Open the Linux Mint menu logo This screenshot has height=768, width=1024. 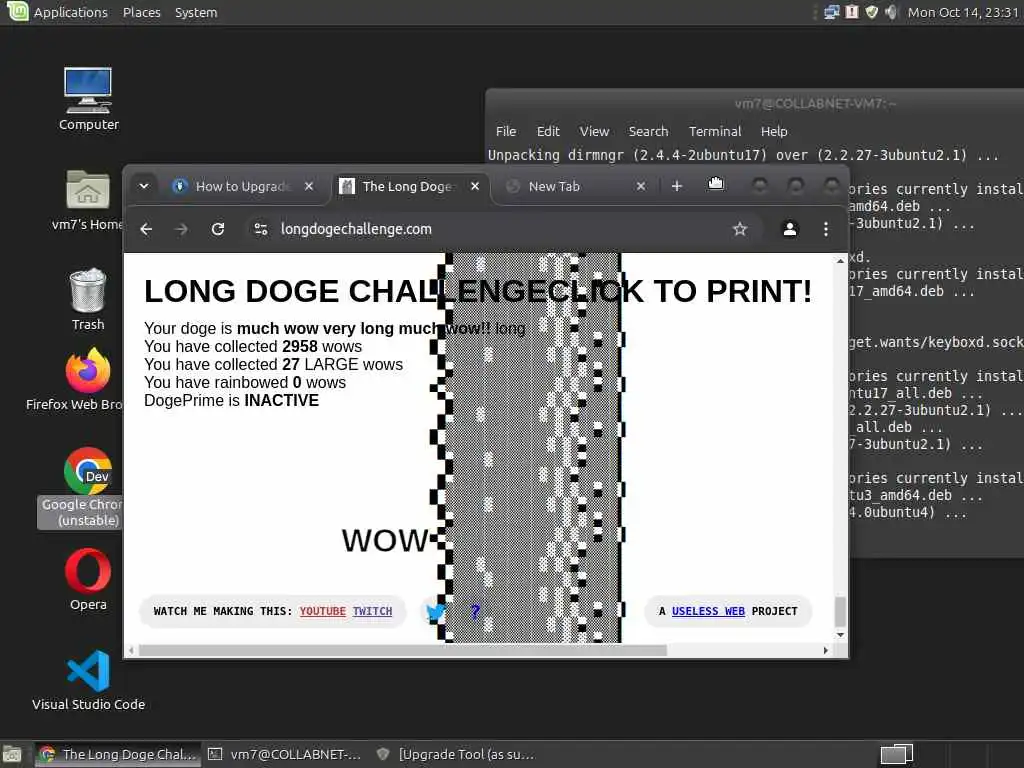tap(17, 11)
